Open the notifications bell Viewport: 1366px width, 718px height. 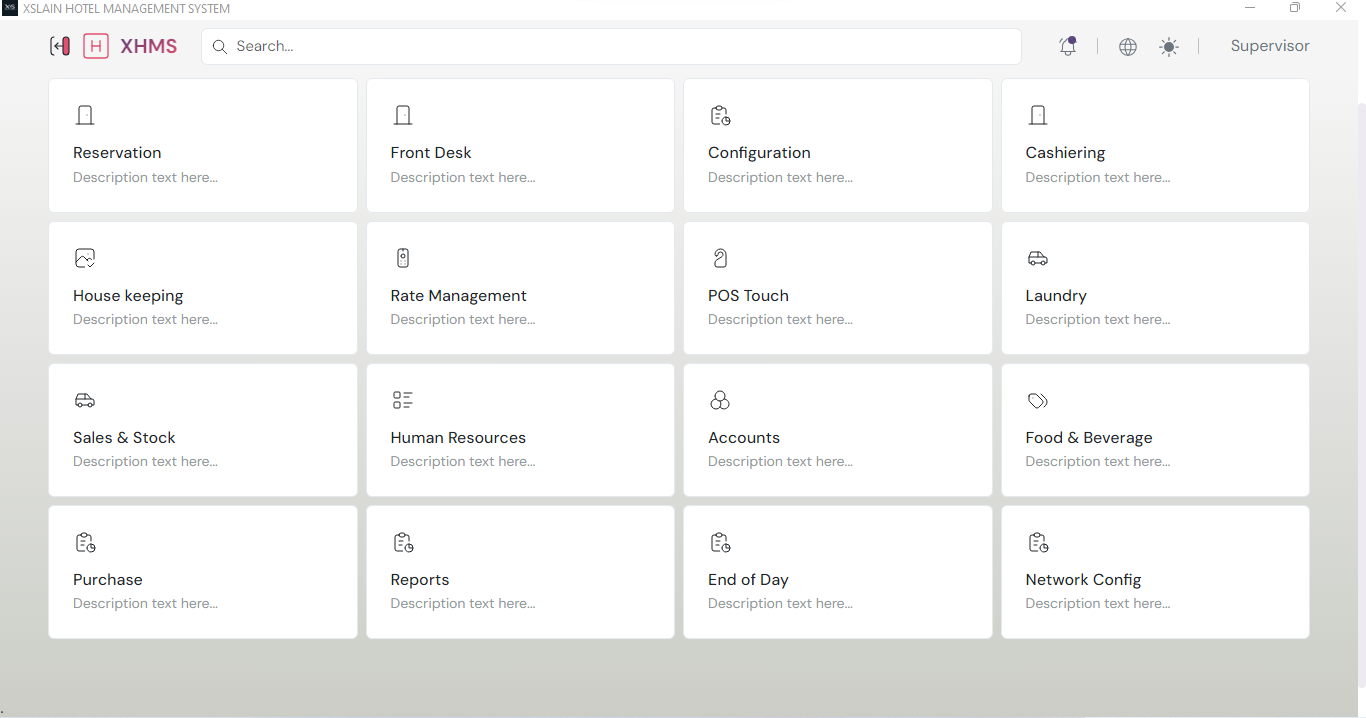pos(1067,46)
